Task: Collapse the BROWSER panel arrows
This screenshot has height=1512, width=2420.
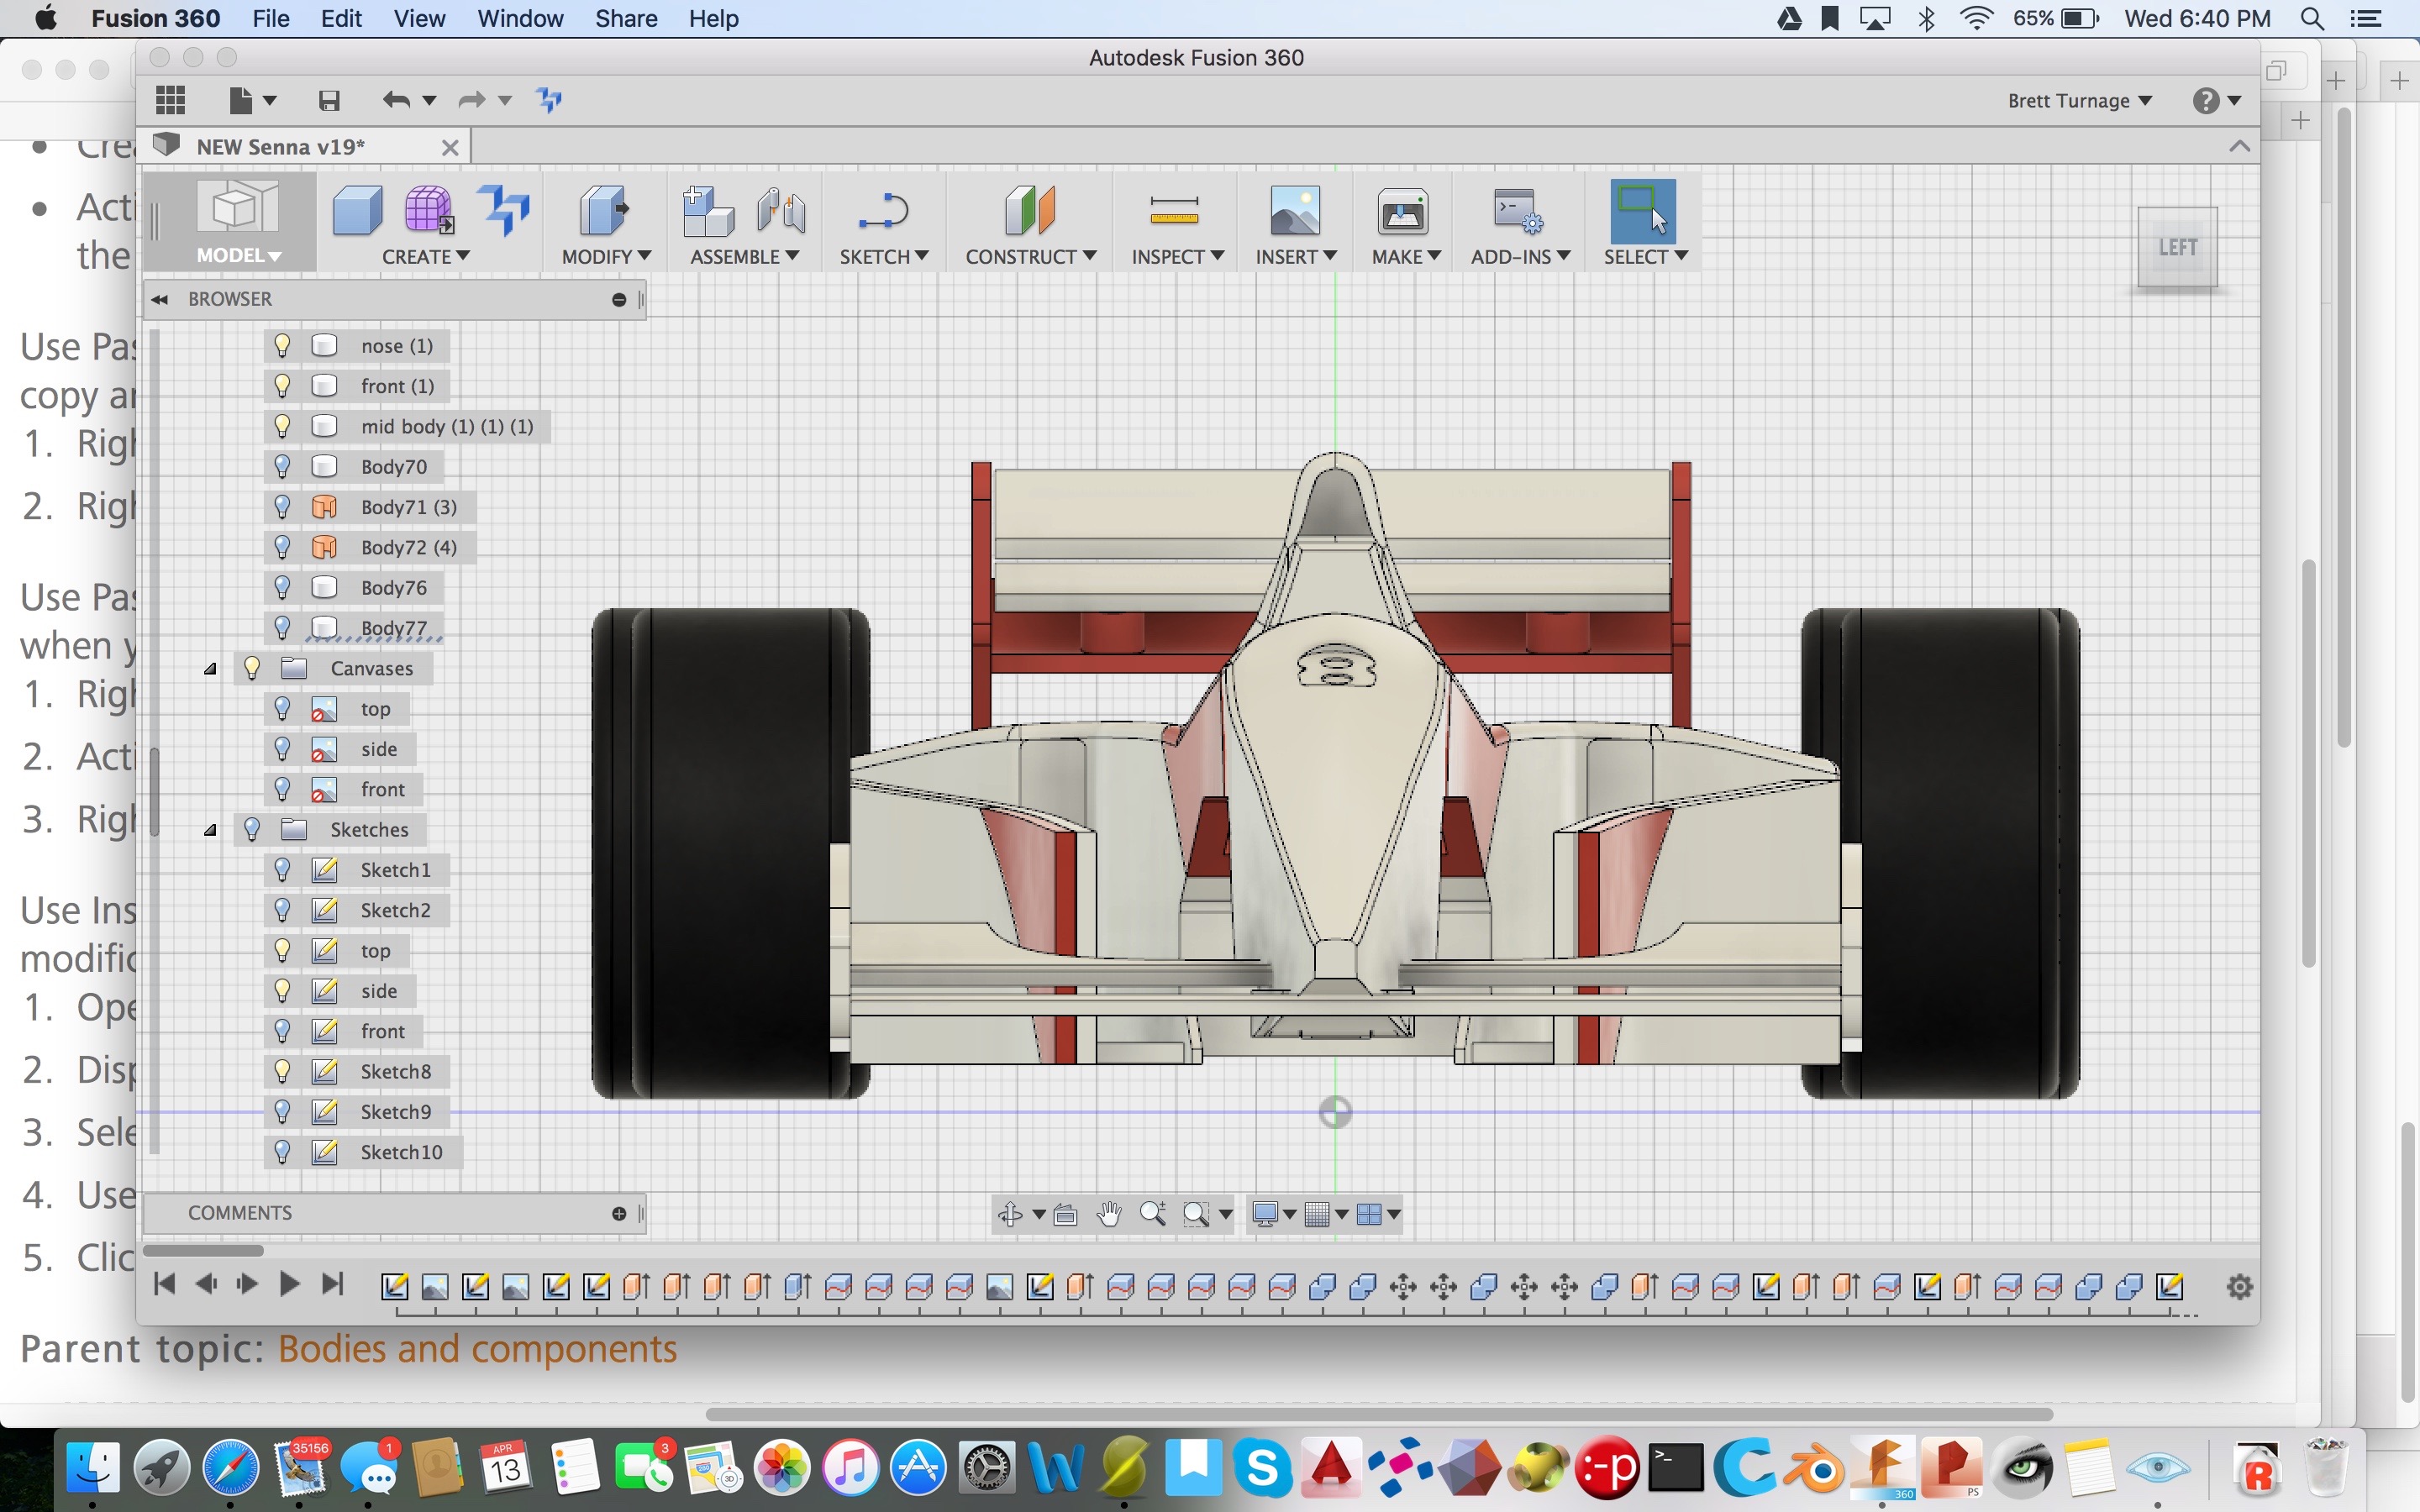Action: click(x=160, y=299)
